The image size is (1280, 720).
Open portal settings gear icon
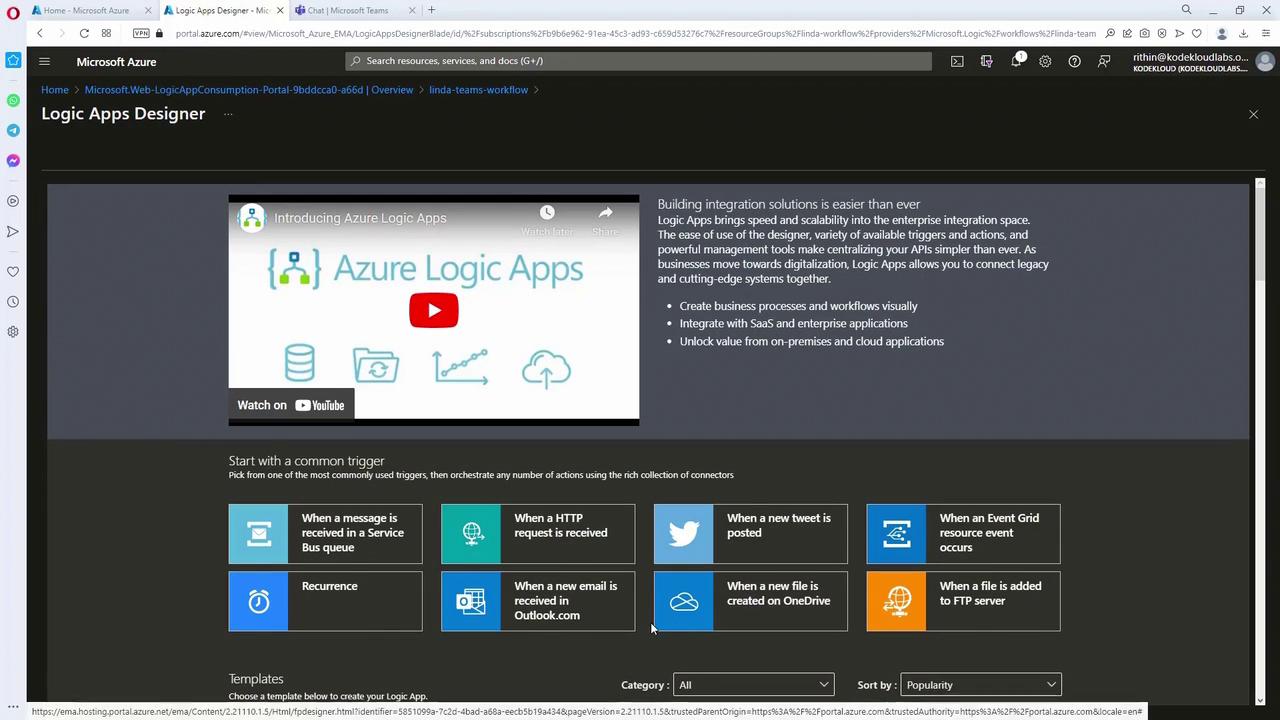pyautogui.click(x=1045, y=61)
